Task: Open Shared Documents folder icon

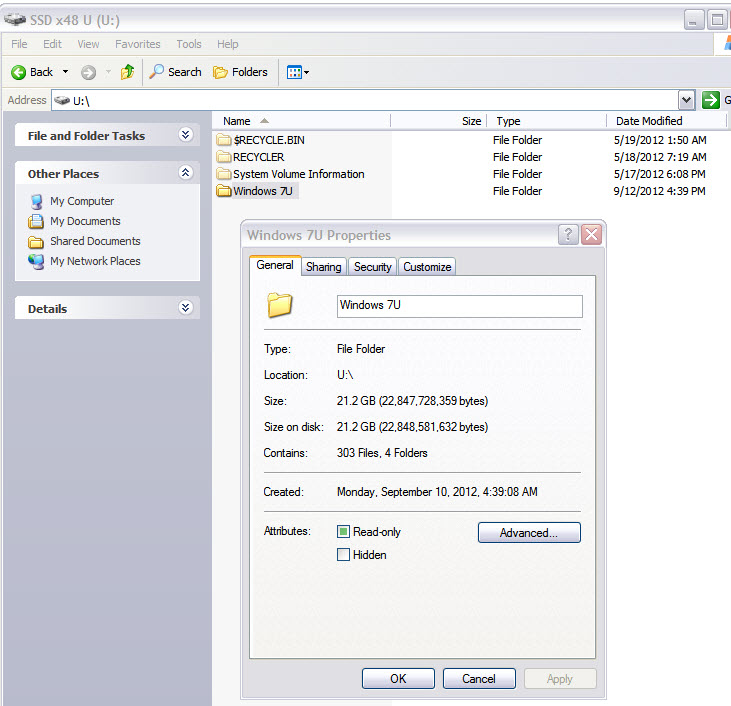Action: pyautogui.click(x=36, y=242)
